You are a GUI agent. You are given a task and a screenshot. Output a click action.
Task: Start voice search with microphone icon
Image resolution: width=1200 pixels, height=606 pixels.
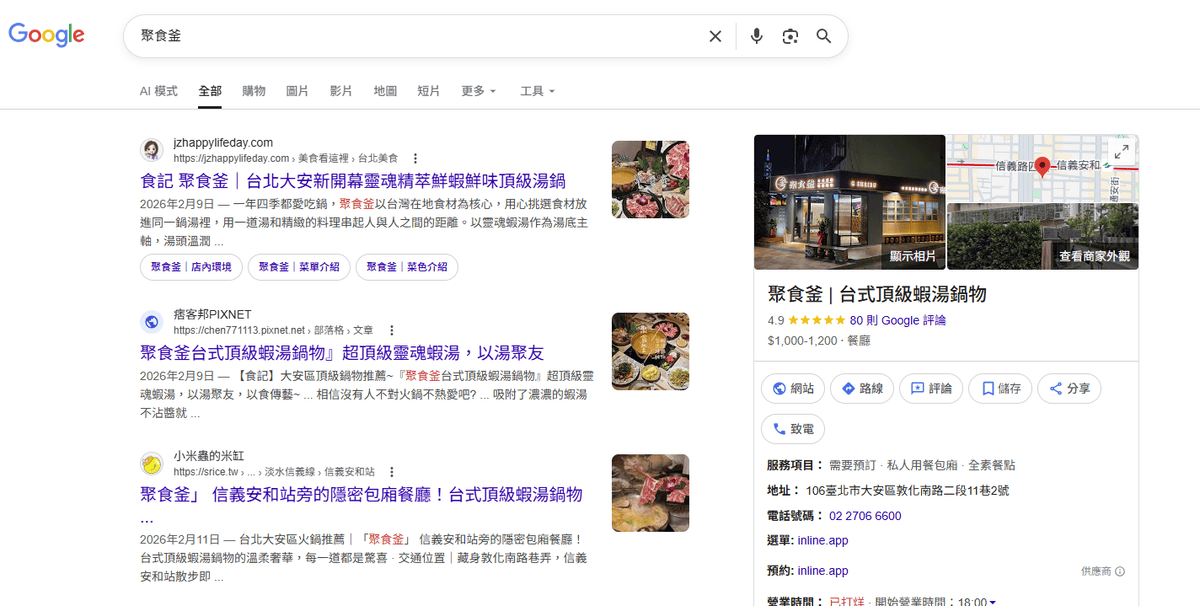[757, 36]
